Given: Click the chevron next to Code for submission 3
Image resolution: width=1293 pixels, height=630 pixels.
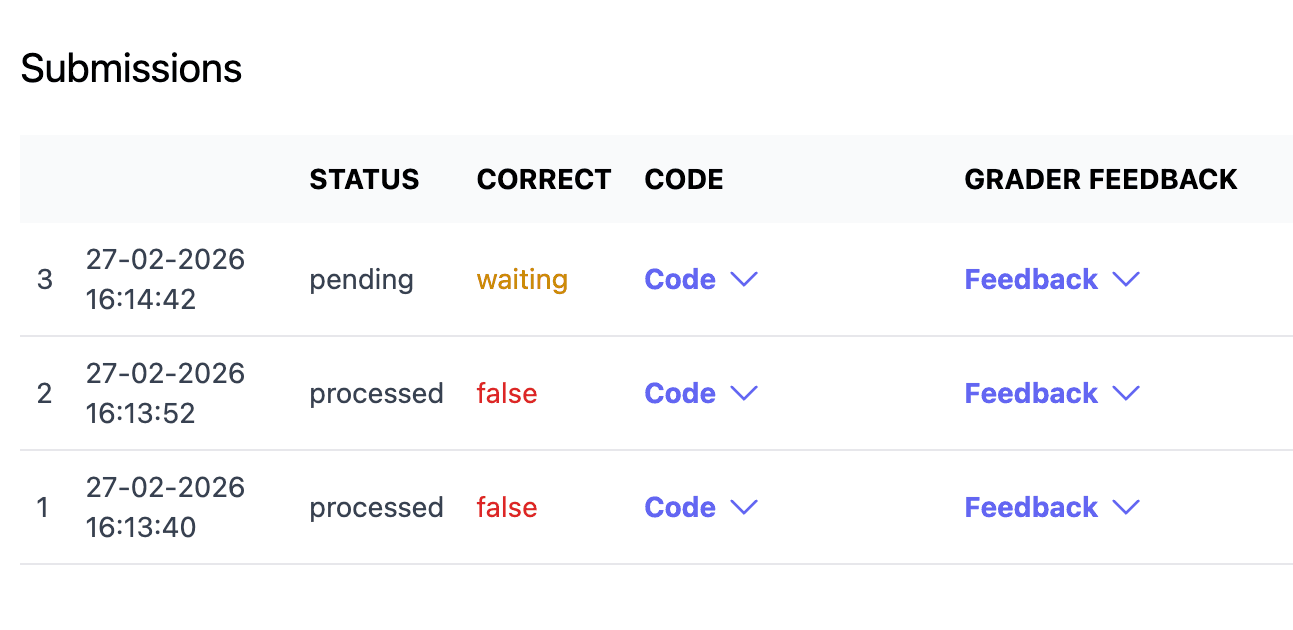Looking at the screenshot, I should pos(744,280).
